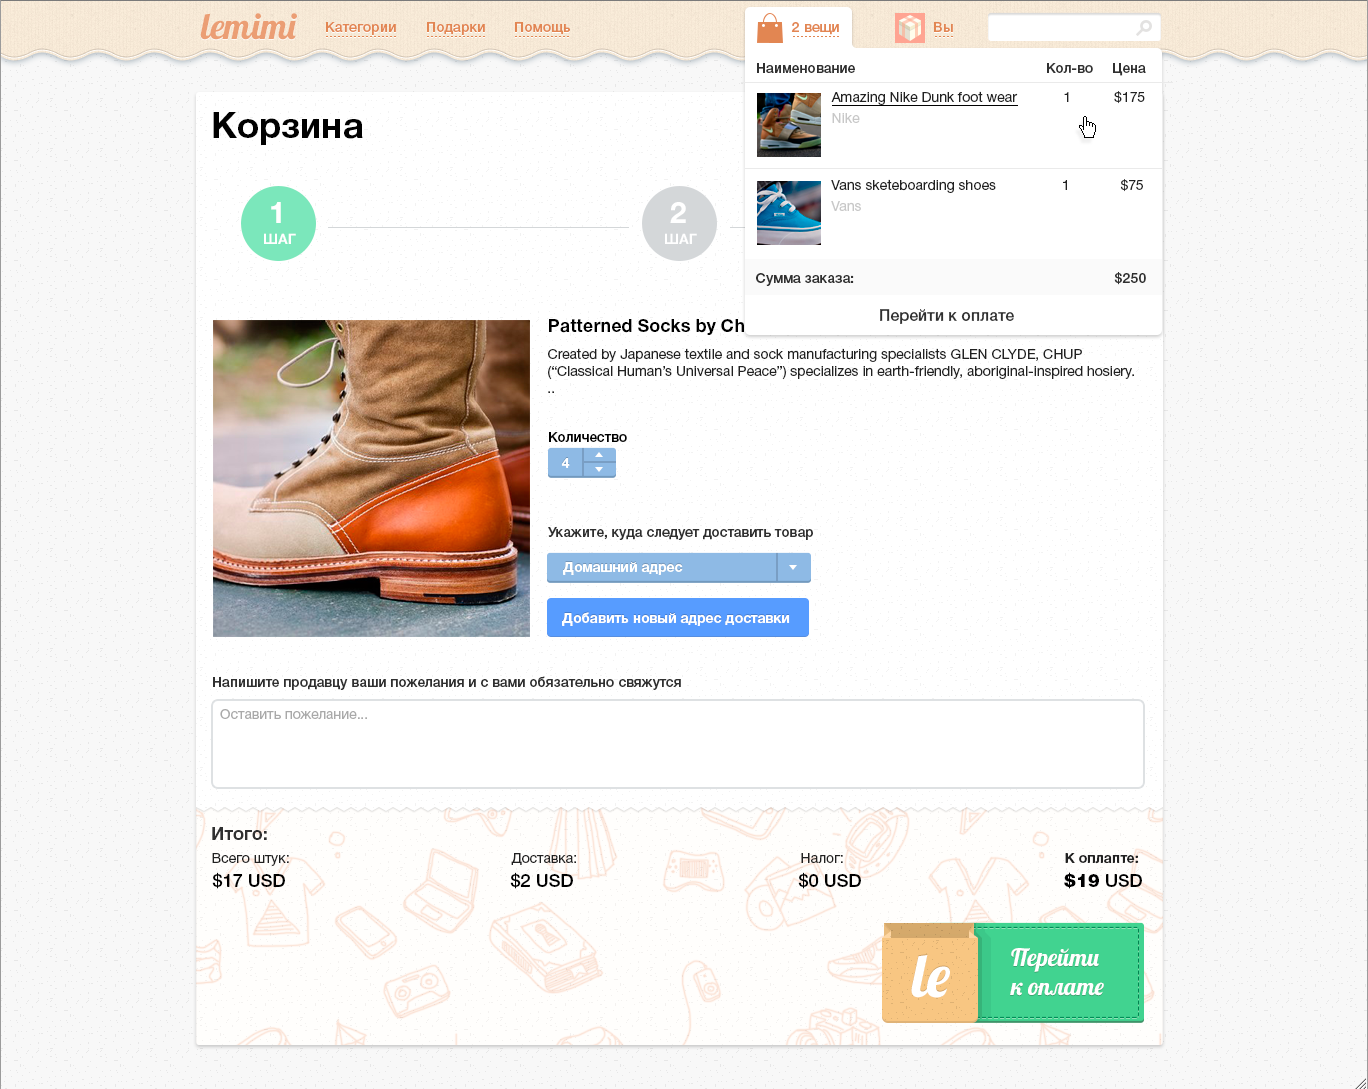Viewport: 1368px width, 1089px height.
Task: Click the magnifier icon in the search bar
Action: 1142,28
